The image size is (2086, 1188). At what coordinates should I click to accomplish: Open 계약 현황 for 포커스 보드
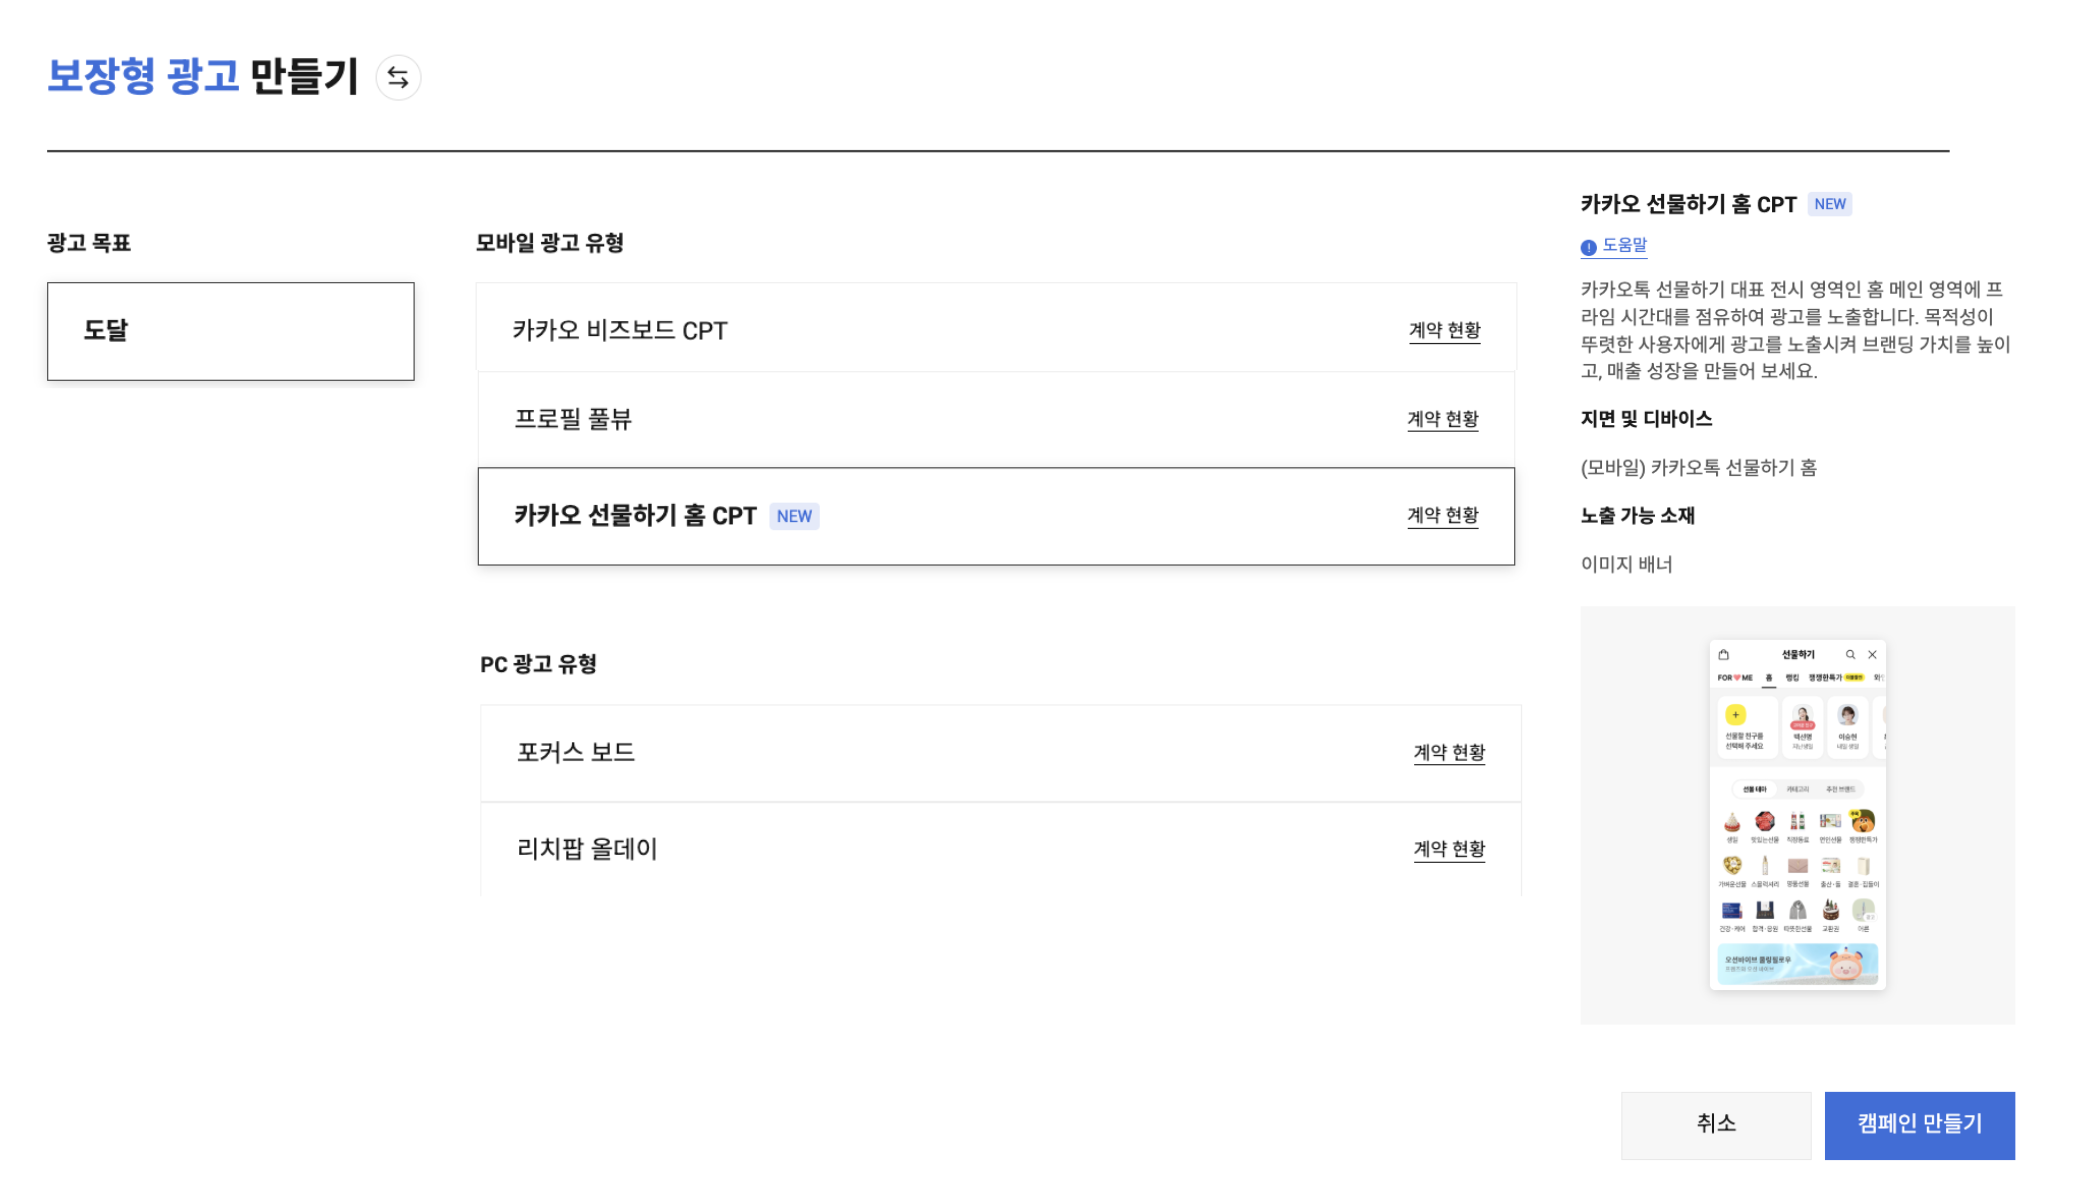pos(1448,752)
